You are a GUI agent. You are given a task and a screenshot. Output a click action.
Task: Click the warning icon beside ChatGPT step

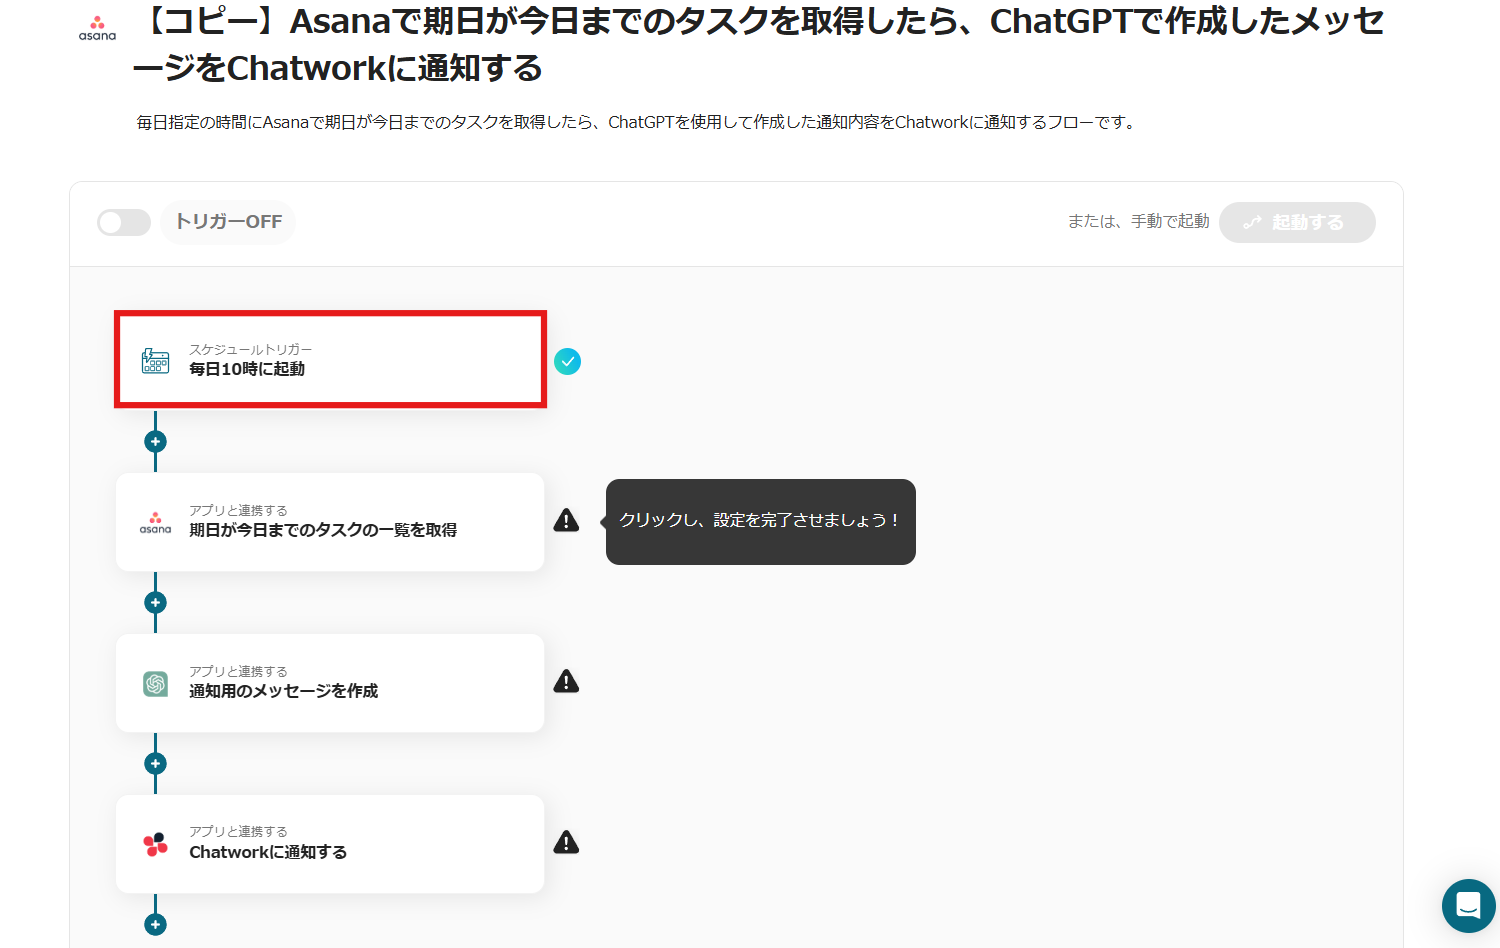pyautogui.click(x=567, y=682)
